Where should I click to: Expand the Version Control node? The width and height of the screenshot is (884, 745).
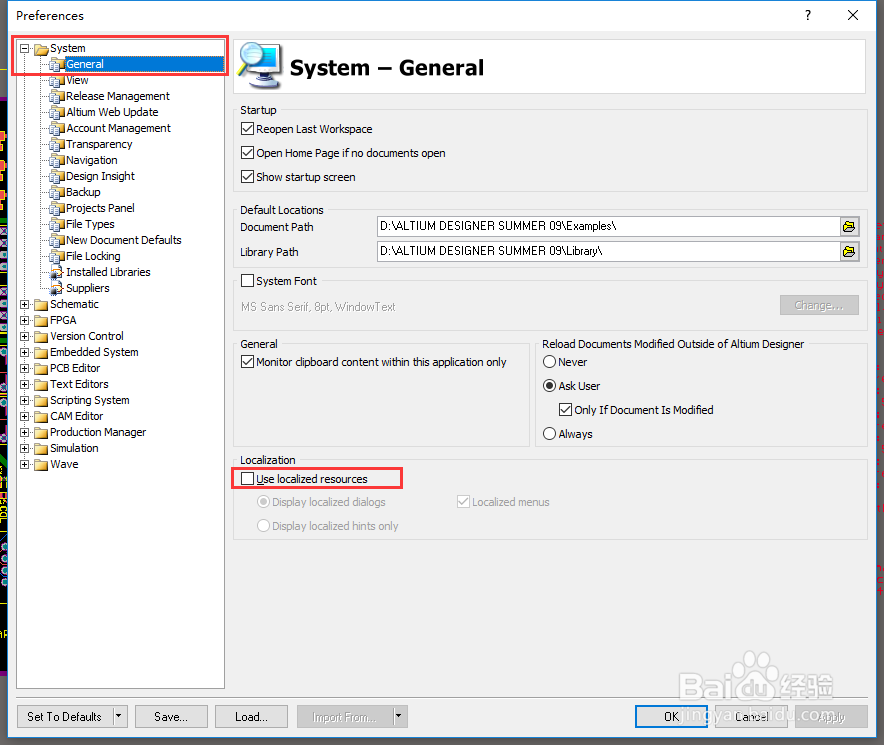pyautogui.click(x=24, y=337)
